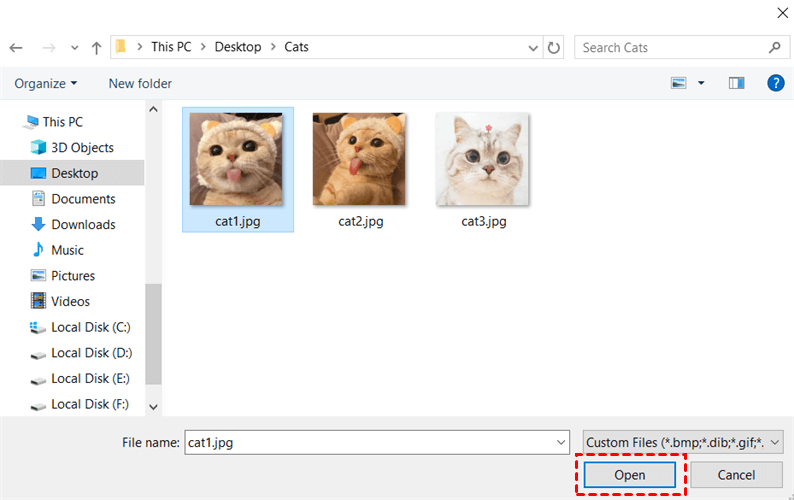Viewport: 794px width, 500px height.
Task: Click the sidebar scroll down arrow
Action: [x=153, y=407]
